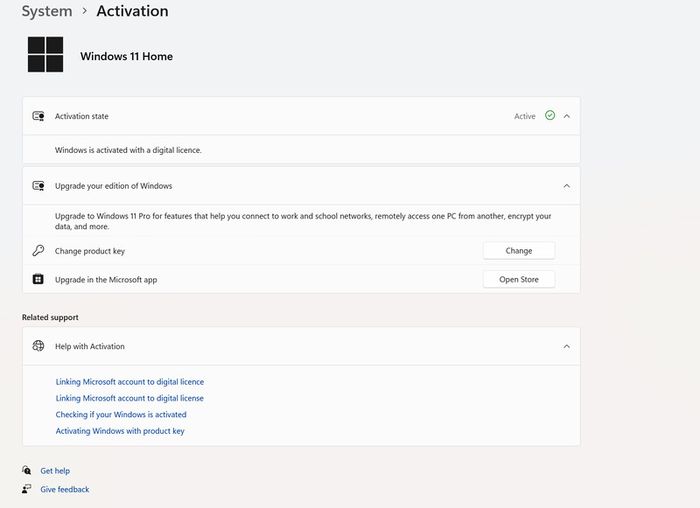This screenshot has width=700, height=508.
Task: Open Activating Windows with product key link
Action: pos(120,431)
